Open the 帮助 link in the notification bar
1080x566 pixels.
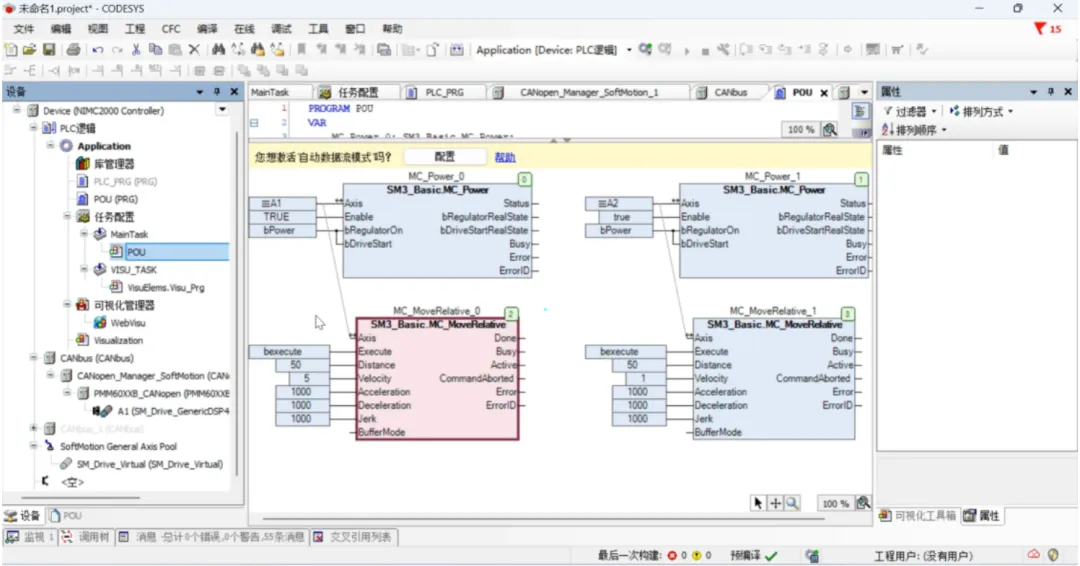click(505, 158)
